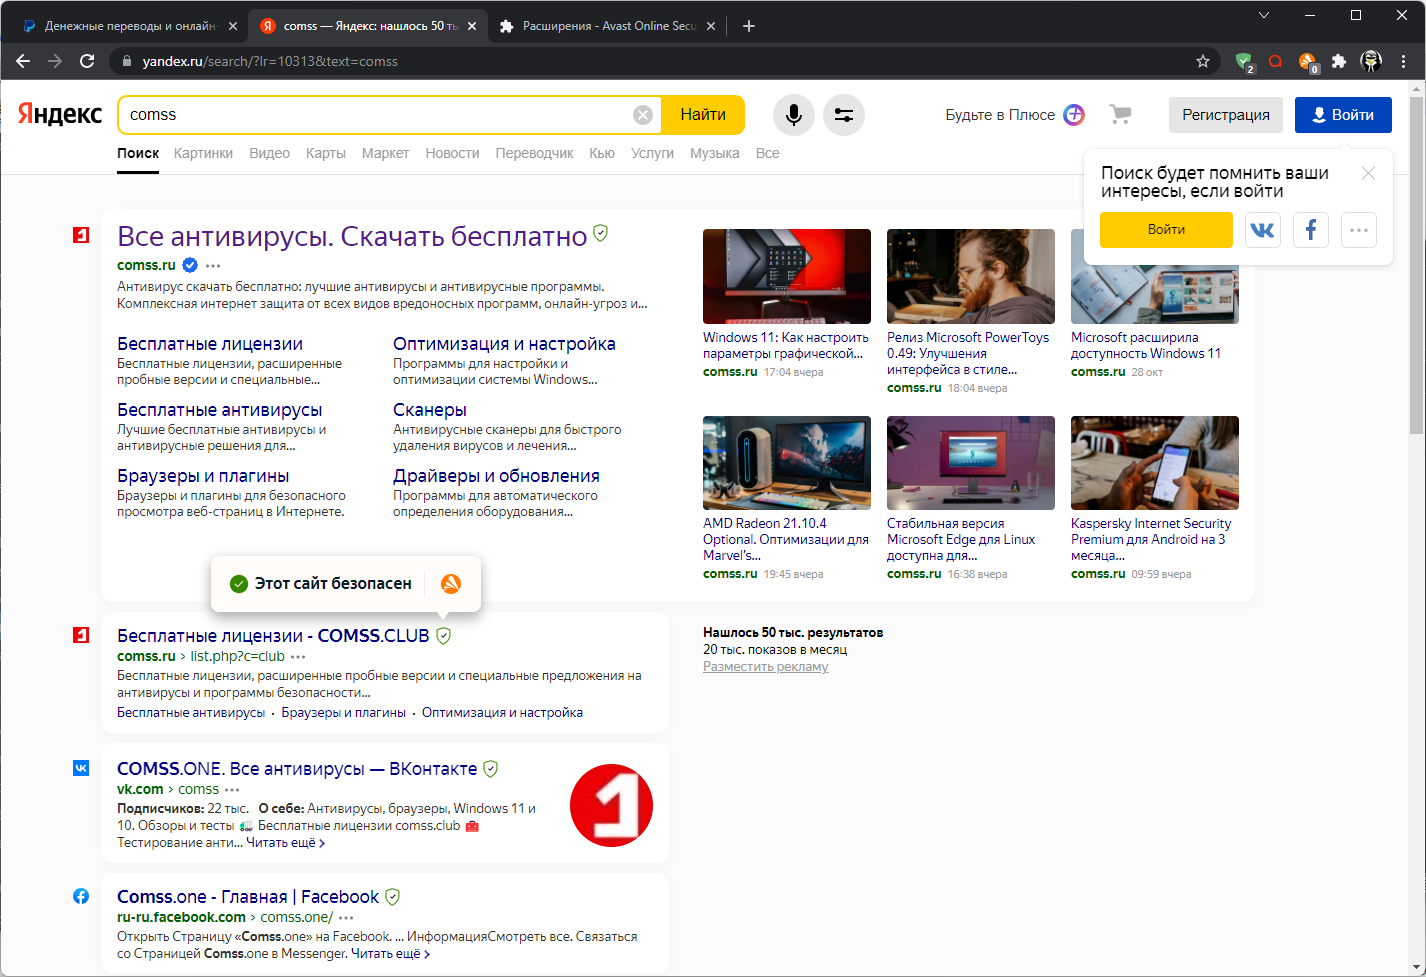Close the login suggestion popup
This screenshot has height=977, width=1426.
point(1368,173)
